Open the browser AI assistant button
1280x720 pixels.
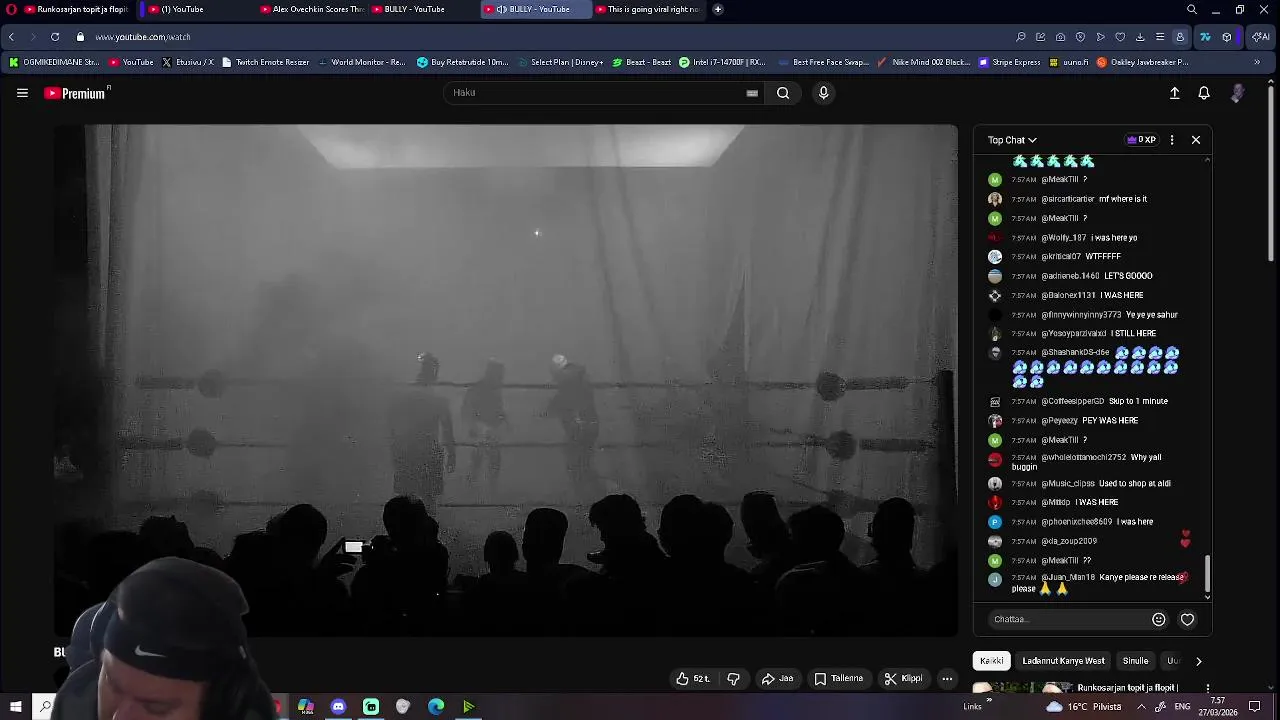pos(1260,37)
